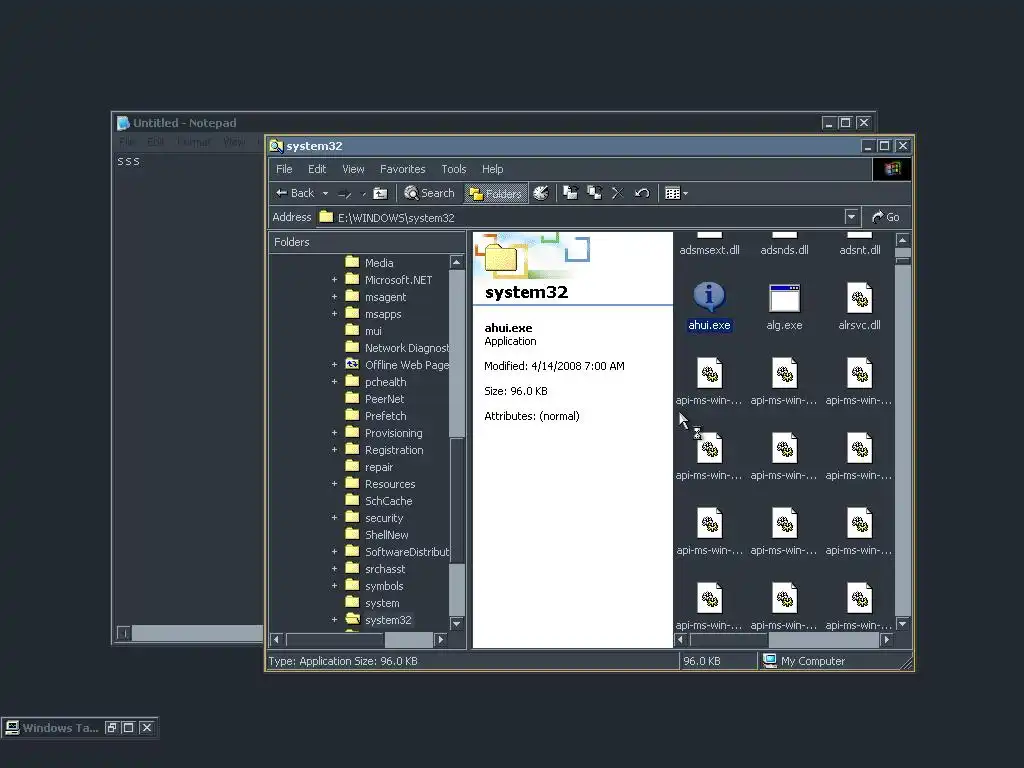Go up one folder level with Up icon
Screen dimensions: 1024x768
pyautogui.click(x=380, y=193)
